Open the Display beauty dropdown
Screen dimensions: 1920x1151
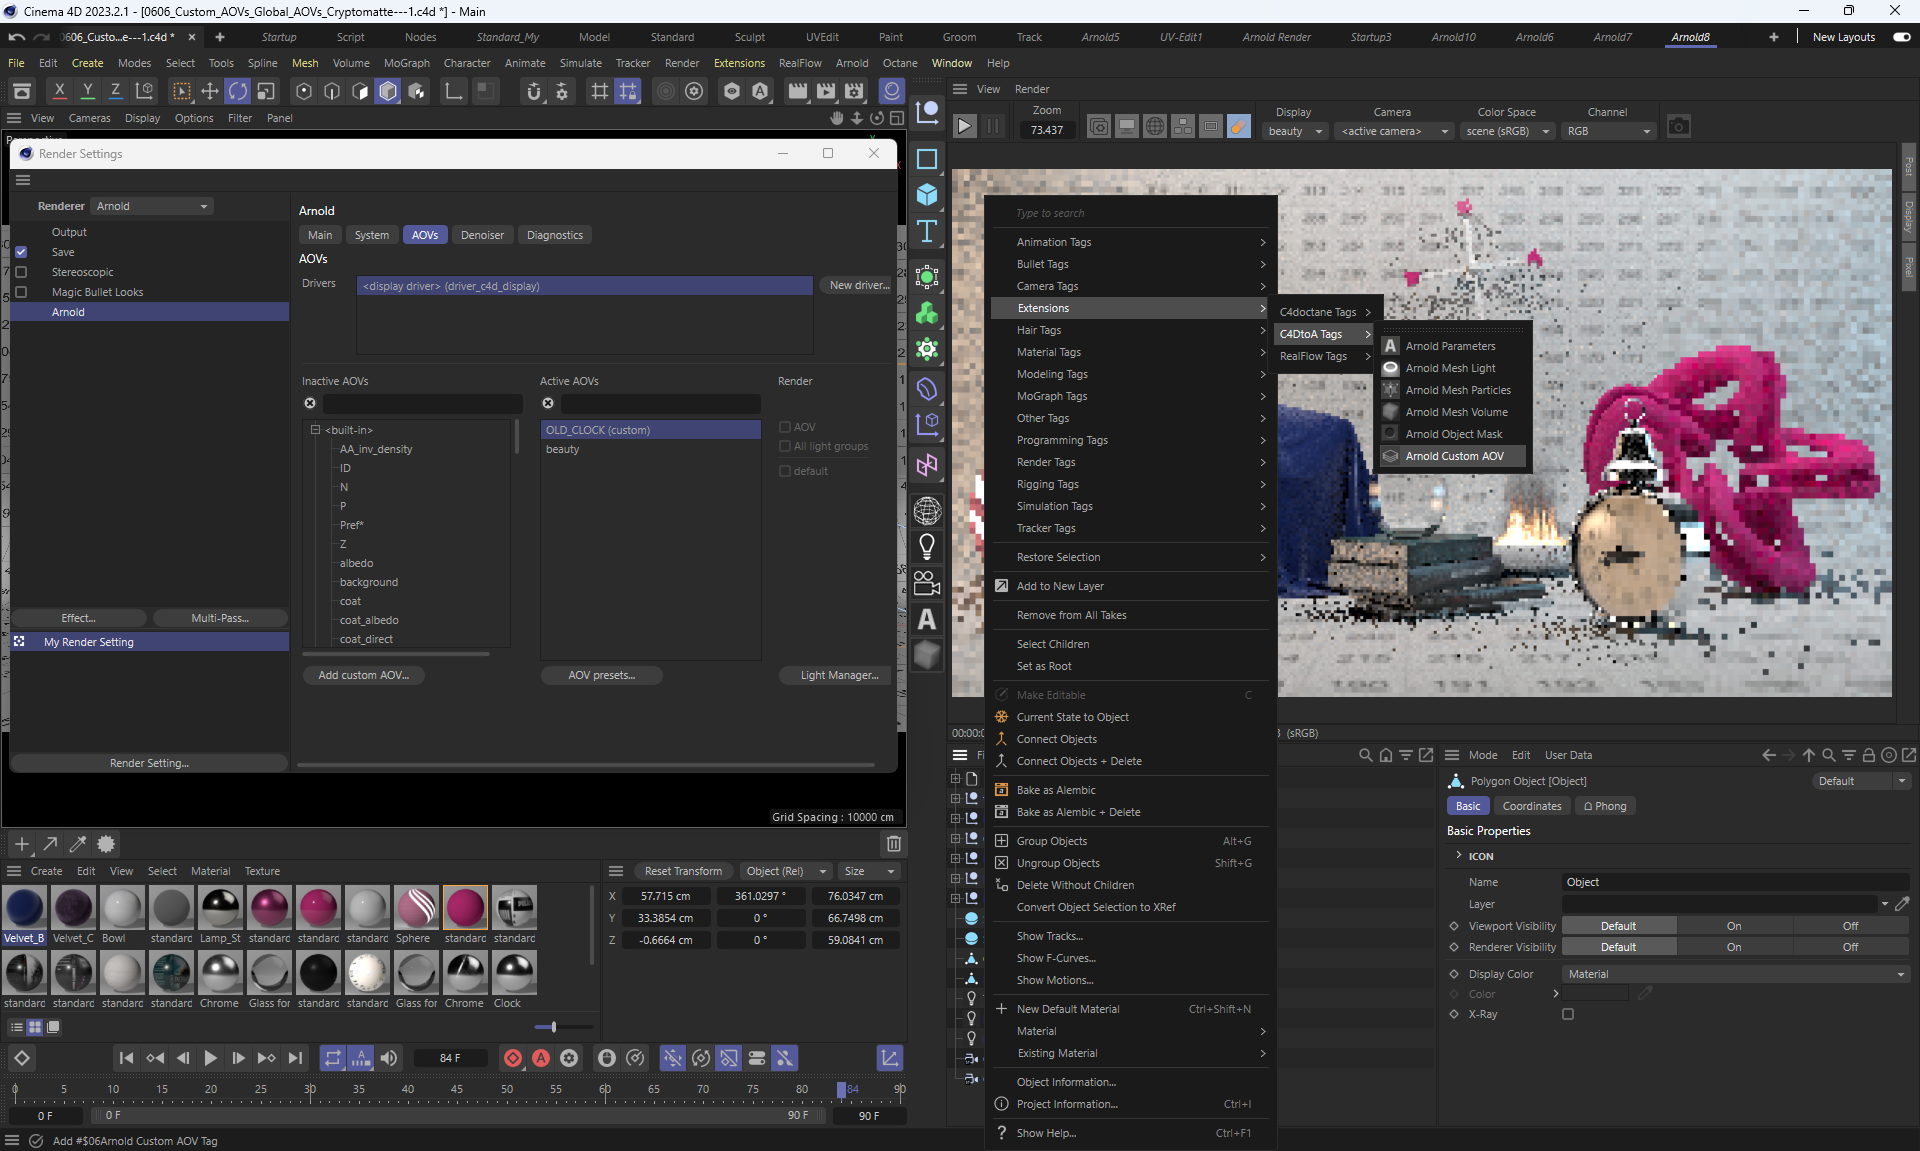[x=1294, y=131]
